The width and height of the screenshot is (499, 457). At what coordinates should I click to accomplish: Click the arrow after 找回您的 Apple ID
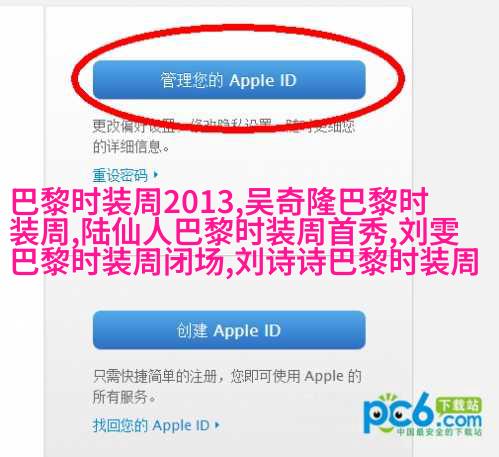217,425
